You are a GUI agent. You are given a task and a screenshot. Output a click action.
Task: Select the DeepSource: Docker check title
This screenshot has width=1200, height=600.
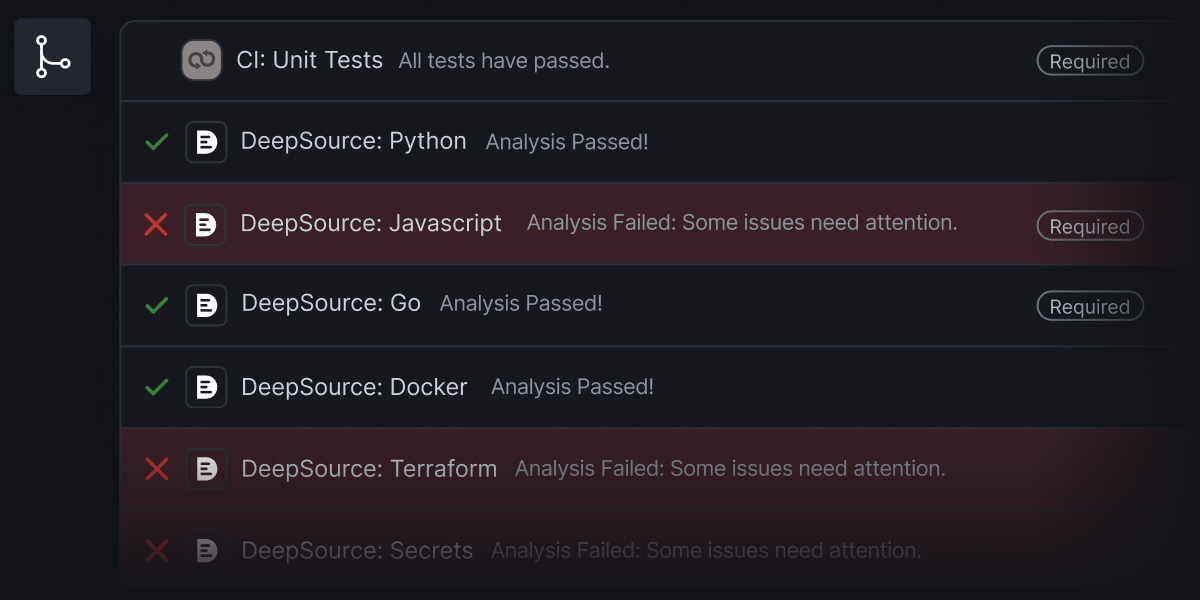click(354, 387)
